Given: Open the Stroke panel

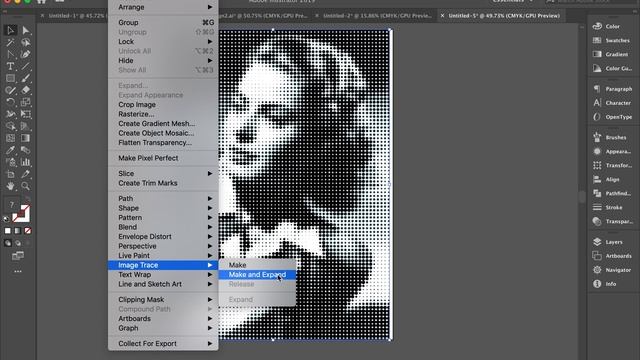Looking at the screenshot, I should tap(607, 207).
